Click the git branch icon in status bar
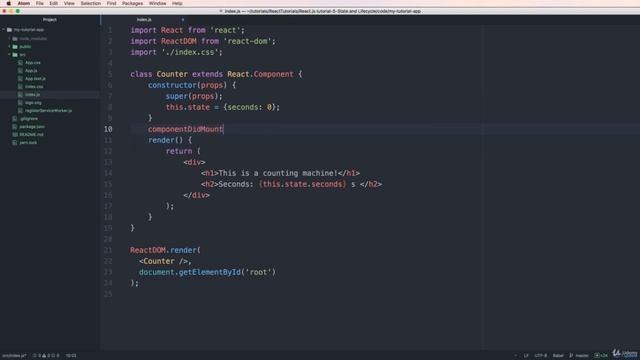The image size is (640, 360). click(x=571, y=356)
